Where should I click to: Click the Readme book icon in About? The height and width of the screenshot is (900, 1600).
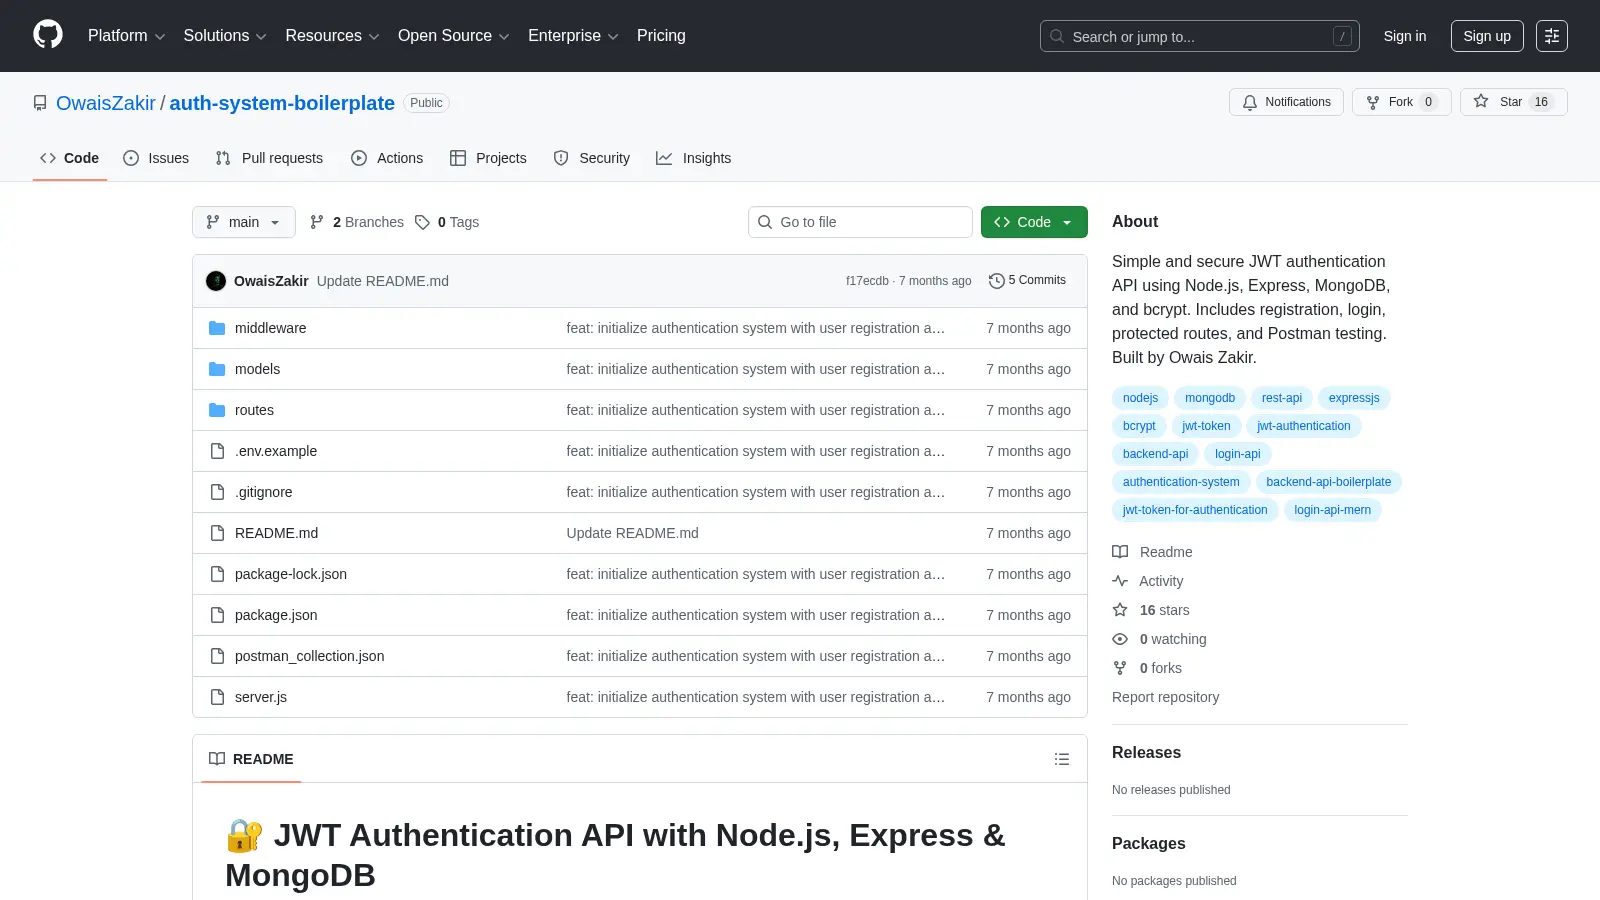(1120, 552)
